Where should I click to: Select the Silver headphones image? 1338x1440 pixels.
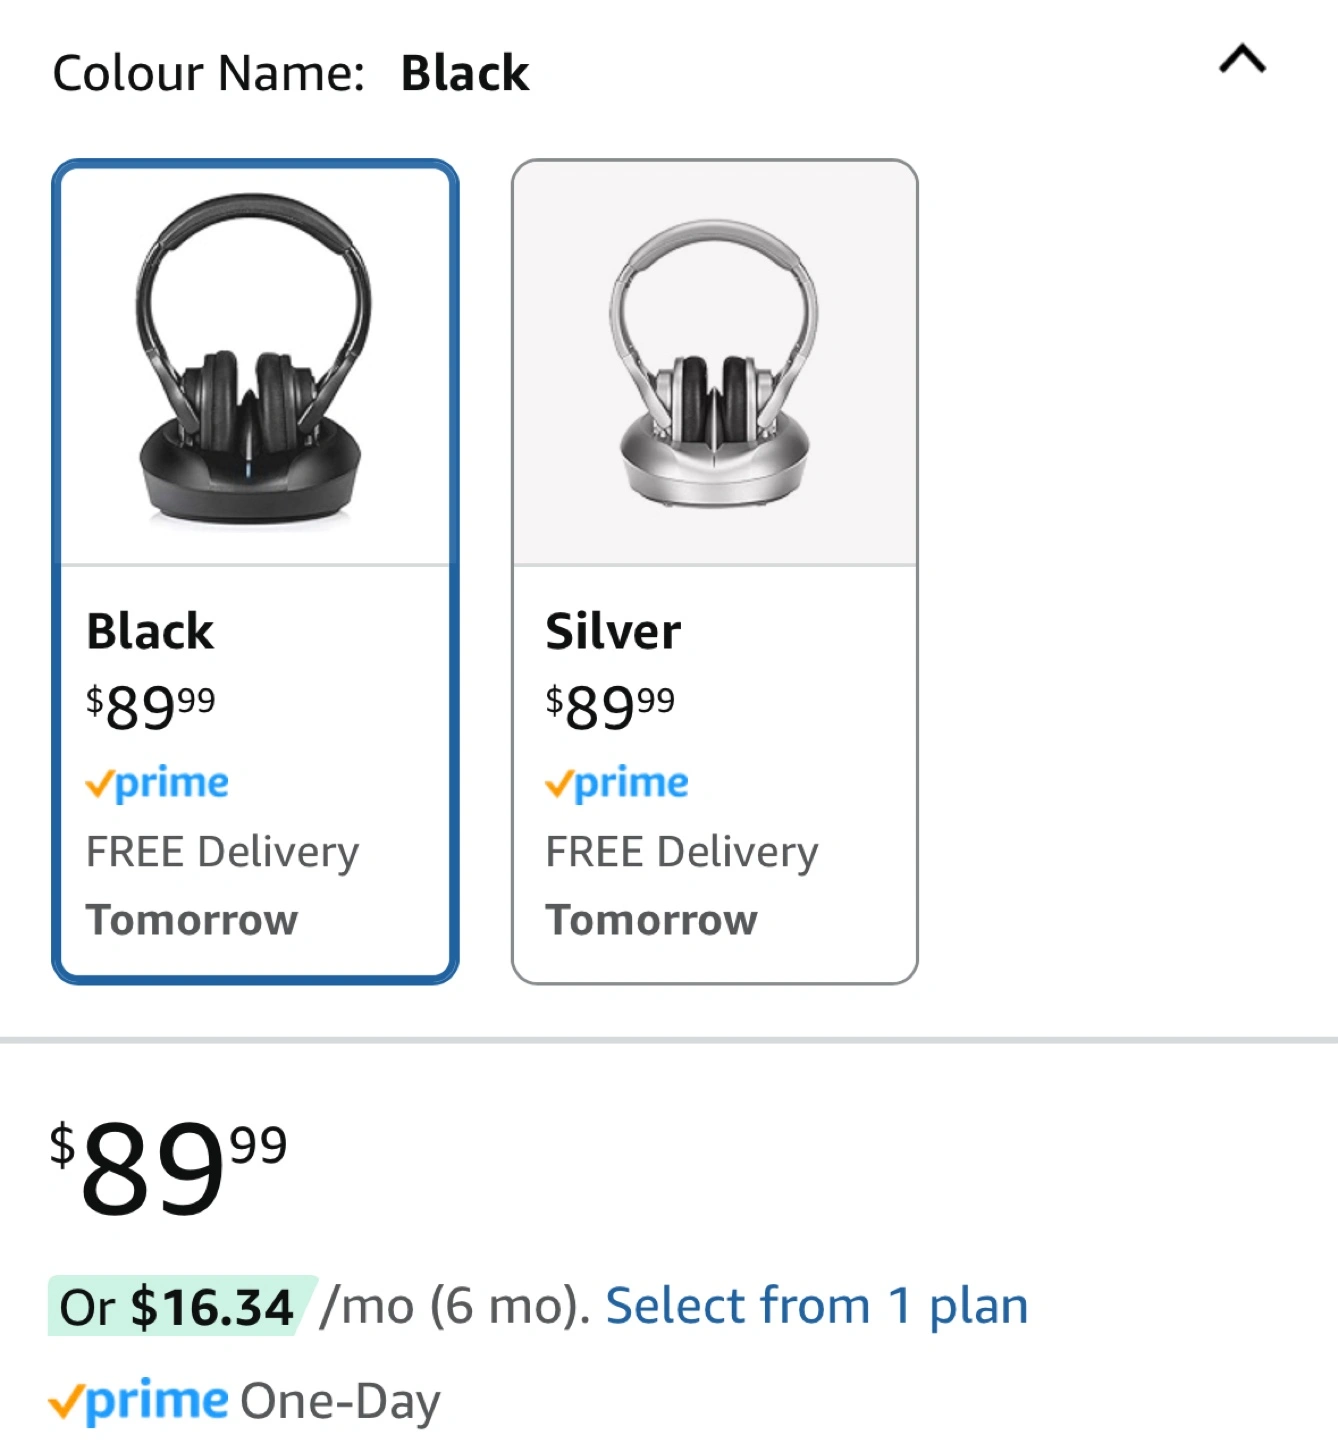click(714, 362)
